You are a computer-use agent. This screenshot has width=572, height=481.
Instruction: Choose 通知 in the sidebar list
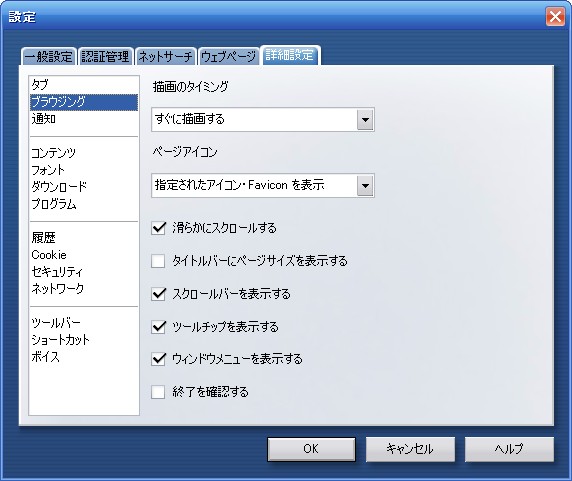pyautogui.click(x=84, y=119)
